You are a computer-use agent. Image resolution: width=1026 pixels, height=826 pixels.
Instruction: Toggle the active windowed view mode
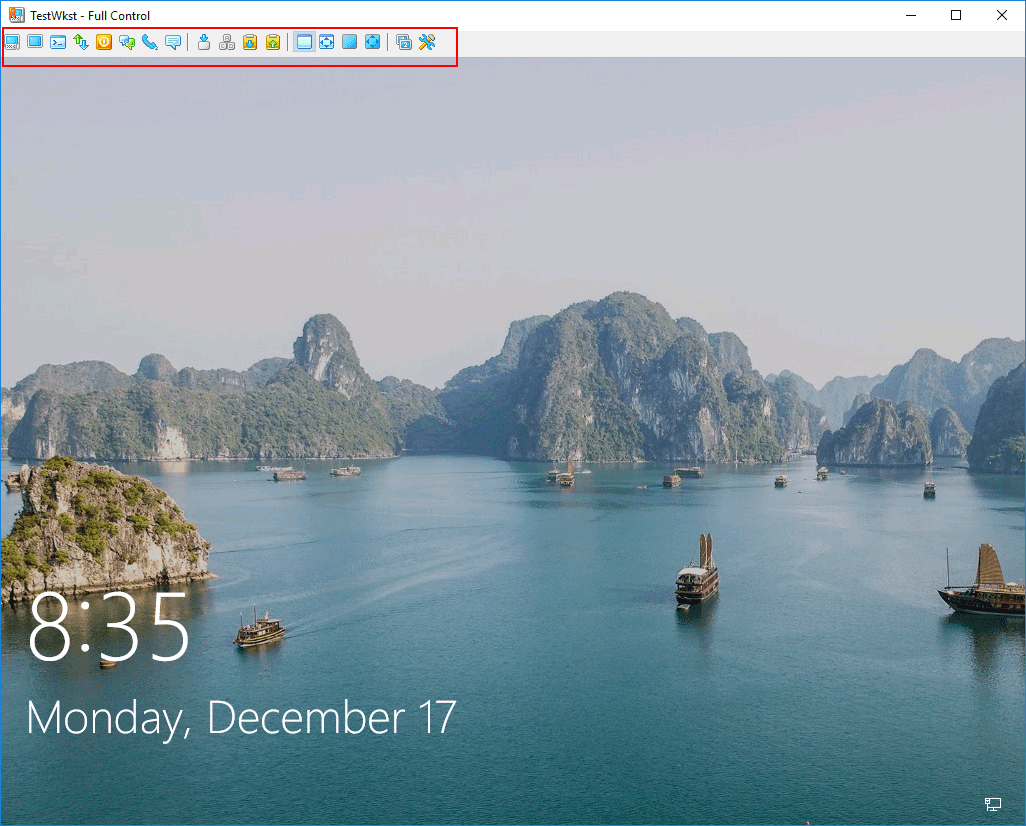[304, 42]
